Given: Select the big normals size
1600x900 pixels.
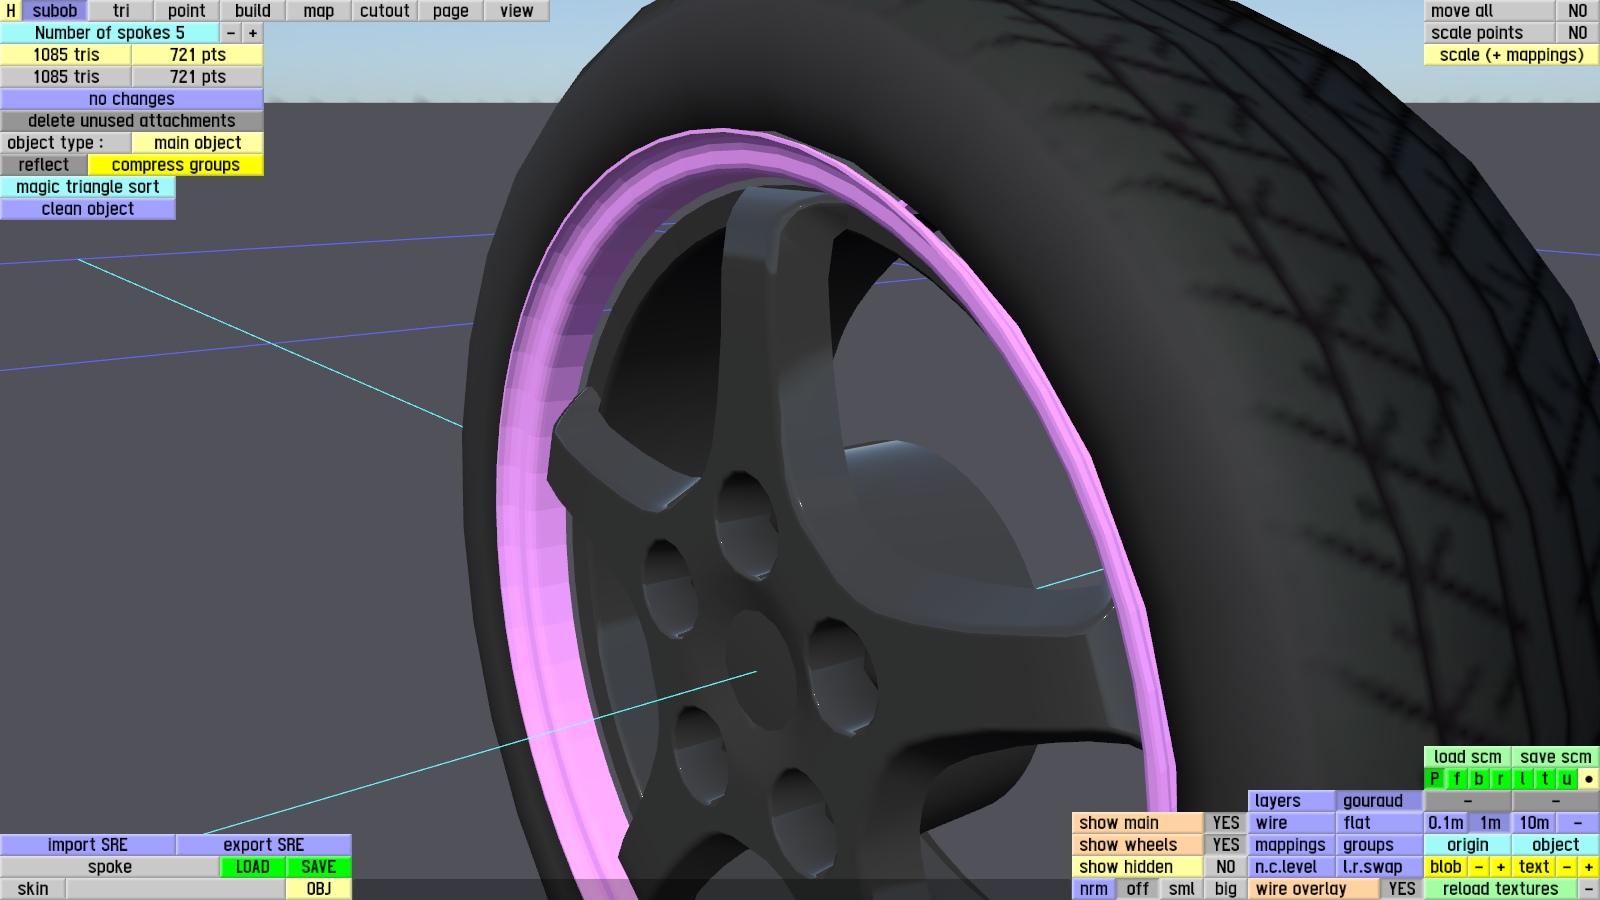Looking at the screenshot, I should tap(1226, 889).
